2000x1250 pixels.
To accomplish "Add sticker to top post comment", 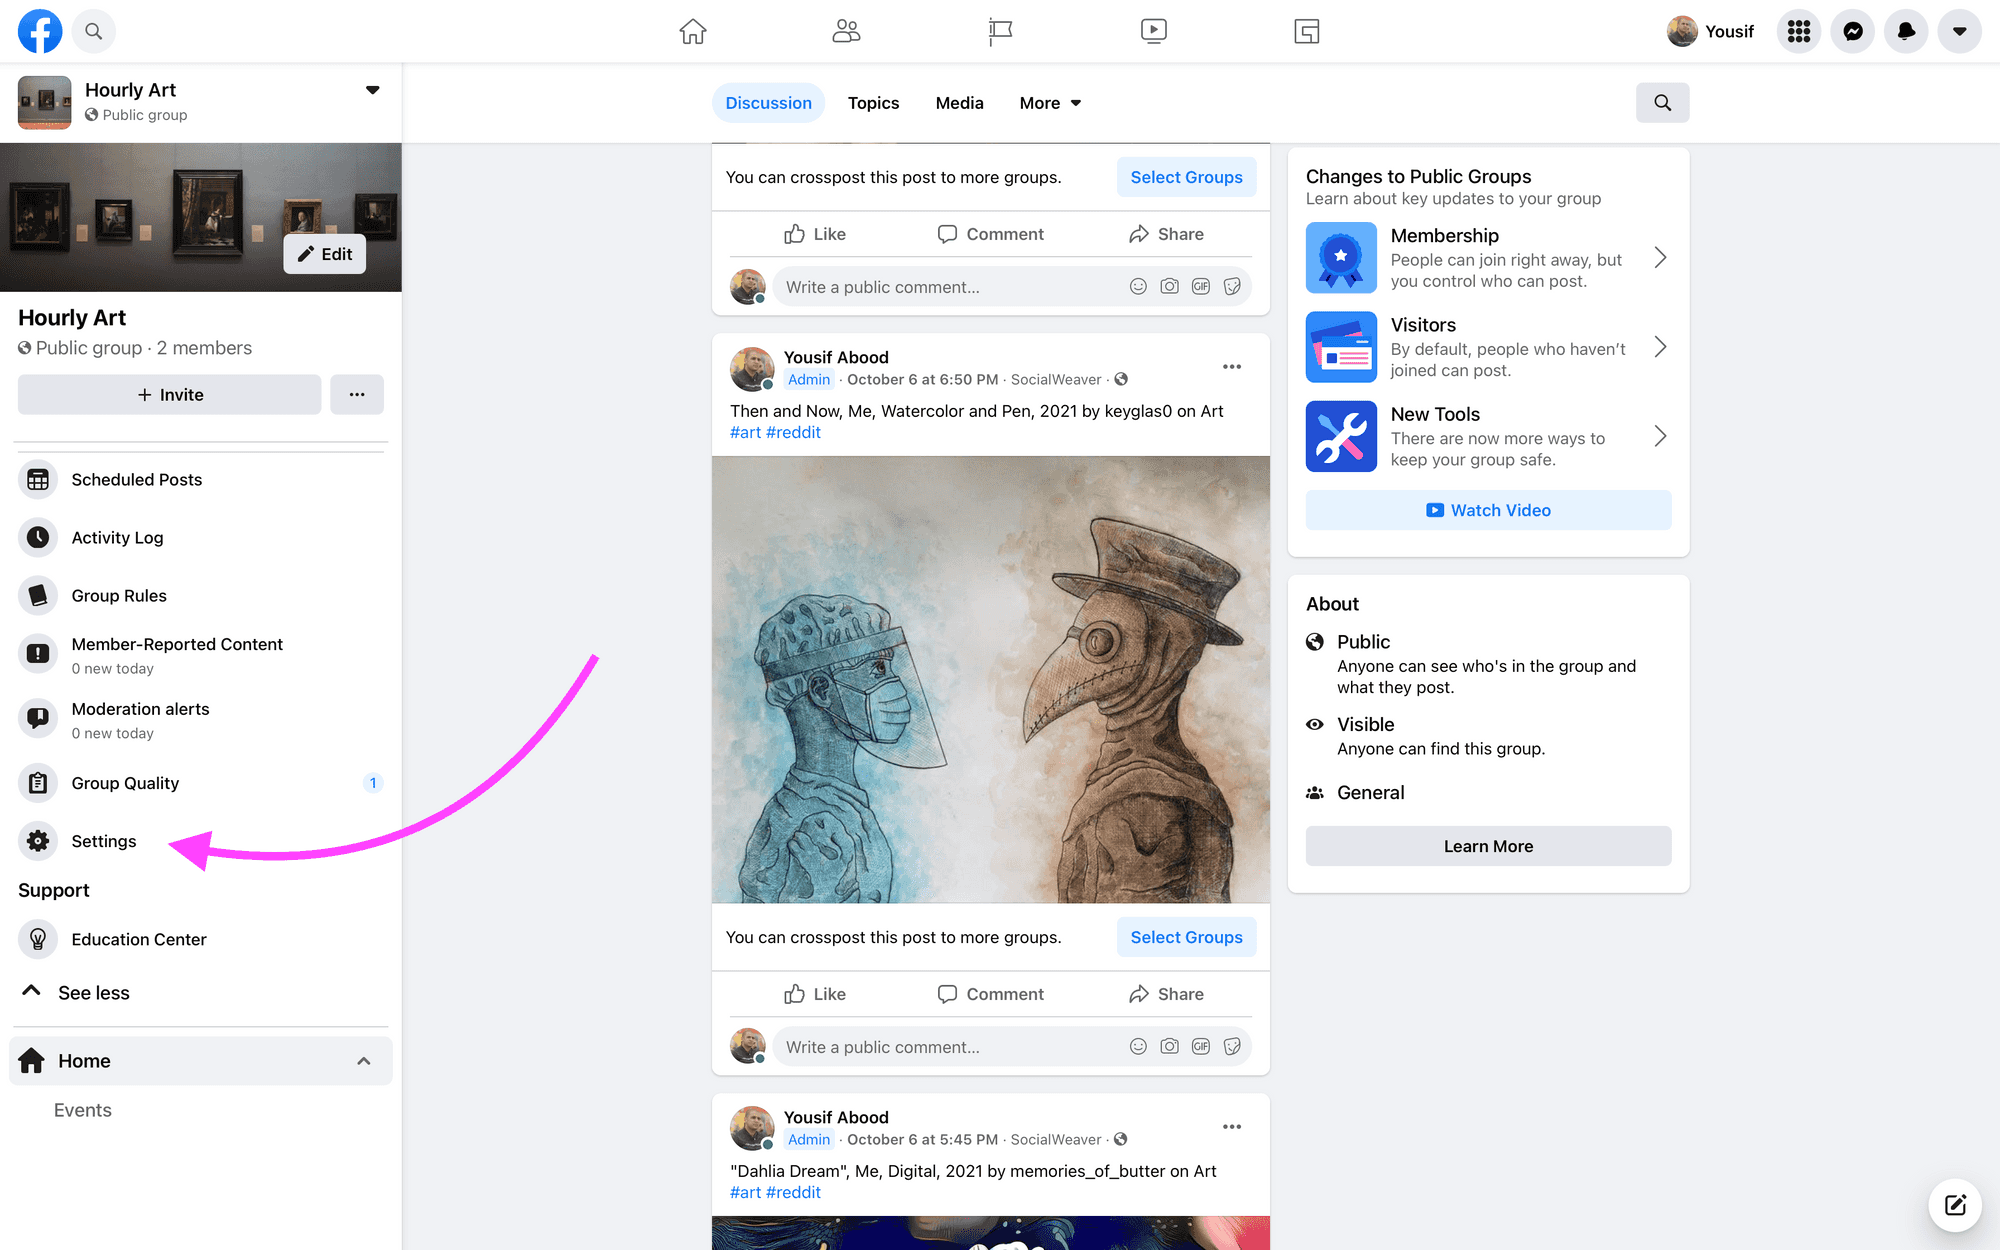I will point(1232,287).
